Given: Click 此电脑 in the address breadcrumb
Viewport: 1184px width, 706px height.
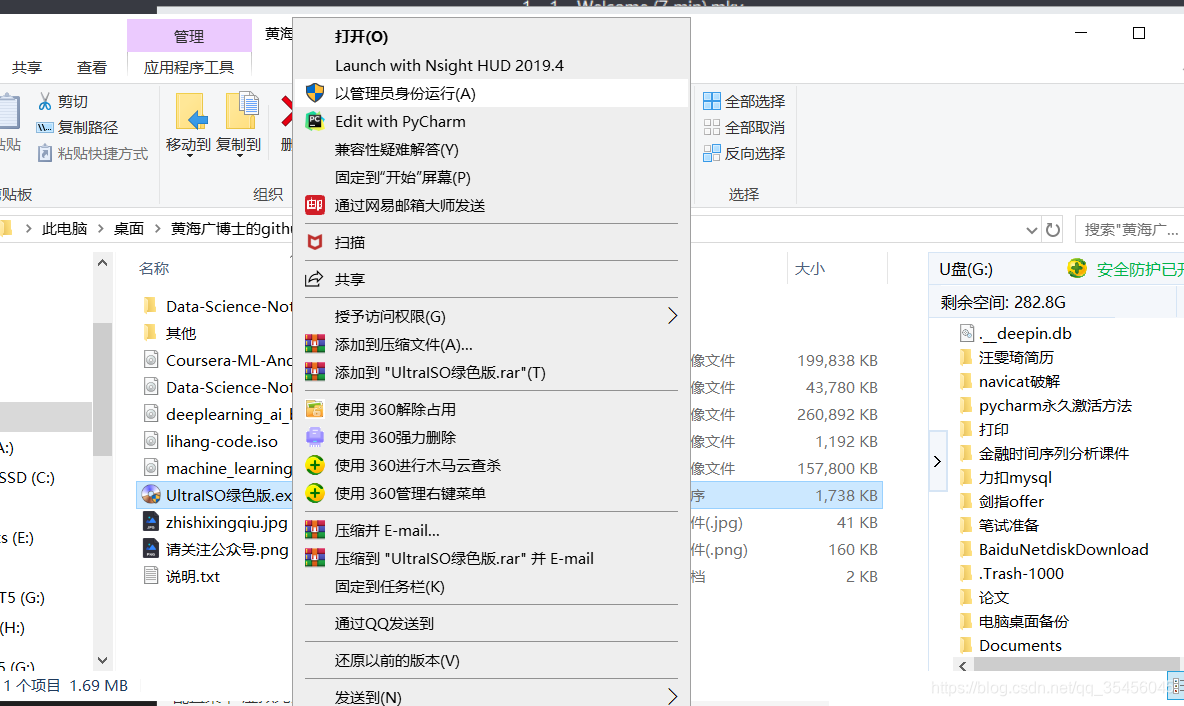Looking at the screenshot, I should [x=65, y=228].
